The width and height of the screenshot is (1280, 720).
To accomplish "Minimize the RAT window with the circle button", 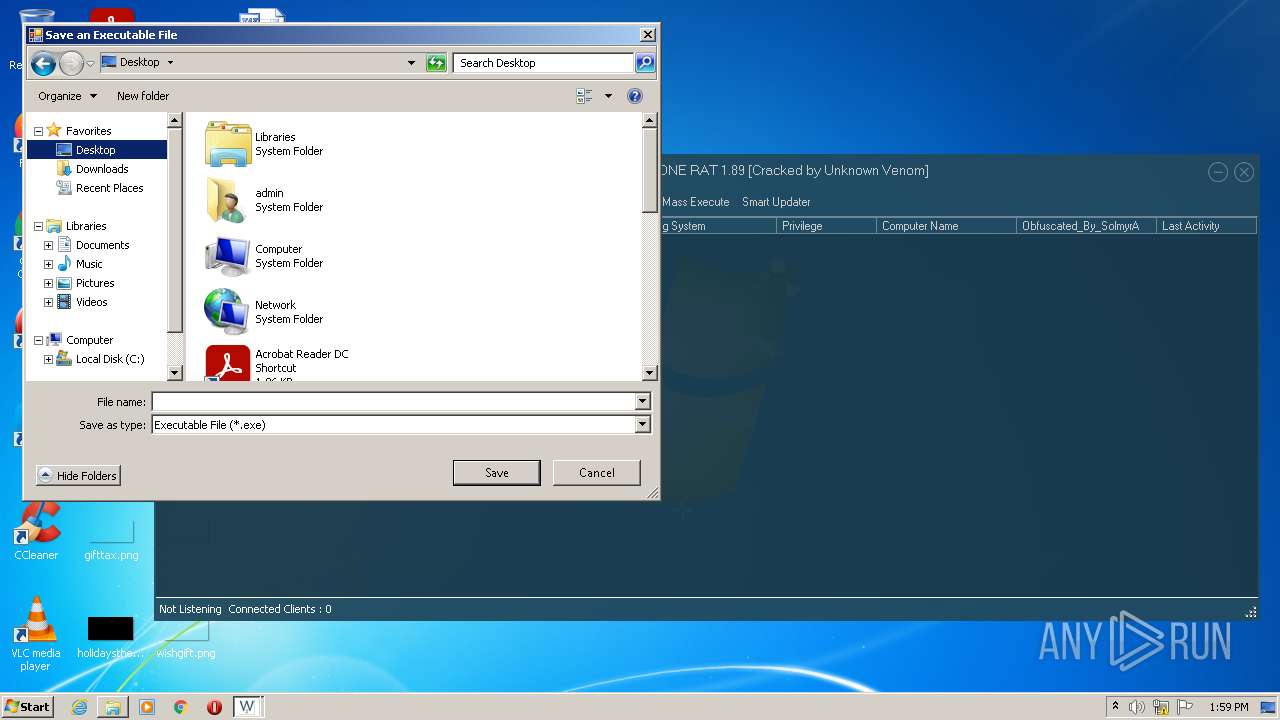I will click(x=1218, y=172).
